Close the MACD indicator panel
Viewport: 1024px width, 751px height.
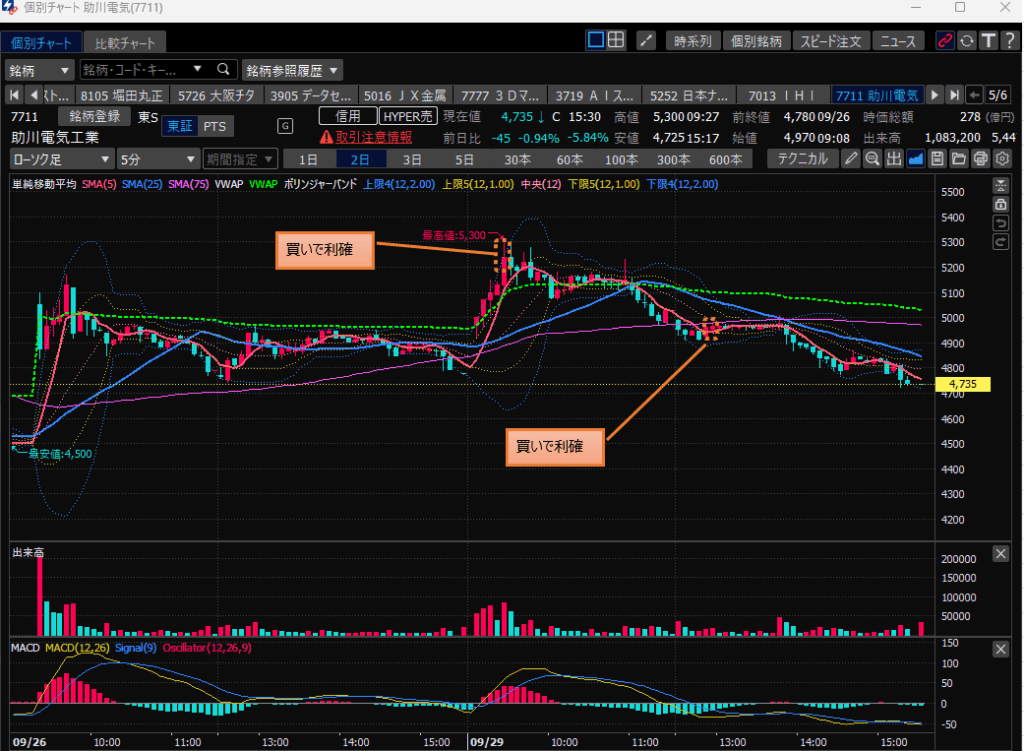point(1000,649)
